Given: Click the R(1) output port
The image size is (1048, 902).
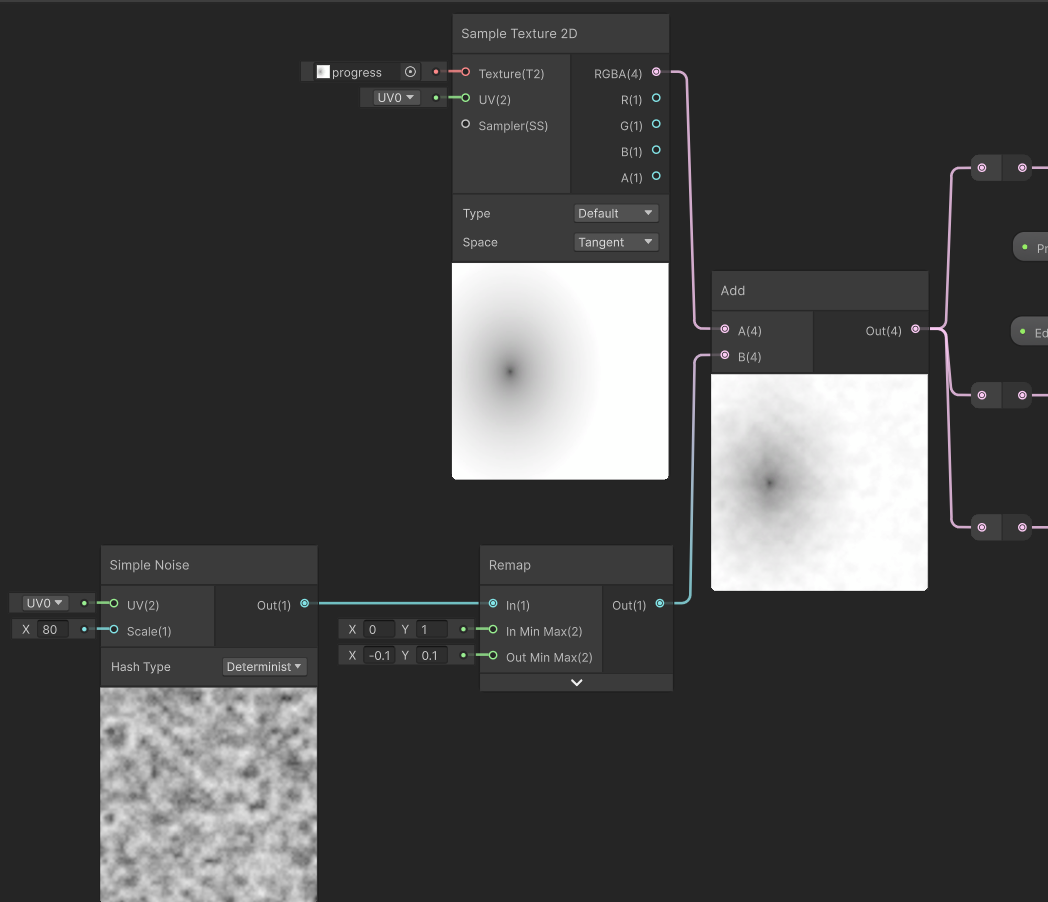Looking at the screenshot, I should (656, 98).
